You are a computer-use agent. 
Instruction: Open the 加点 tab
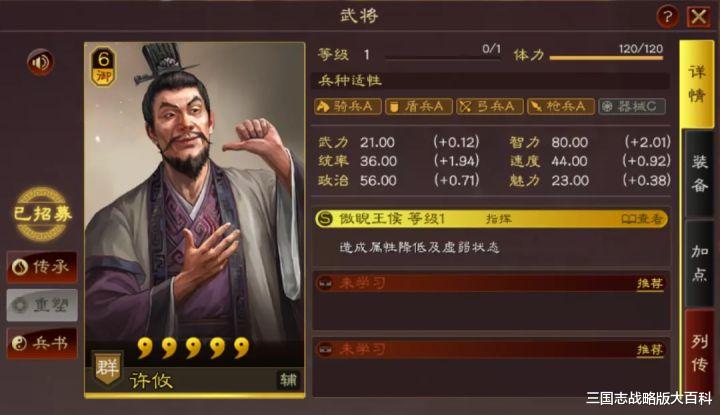699,263
